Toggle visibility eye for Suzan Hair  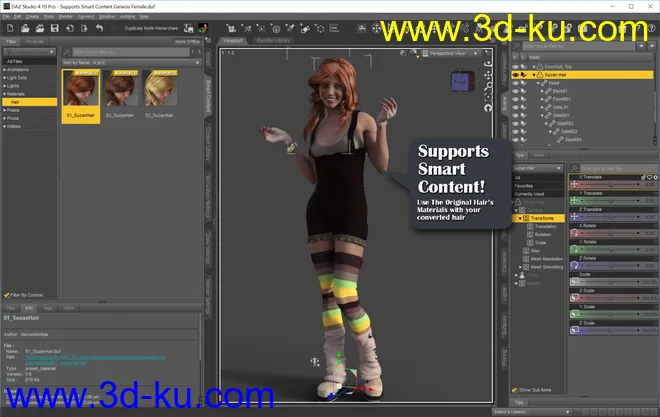click(516, 75)
